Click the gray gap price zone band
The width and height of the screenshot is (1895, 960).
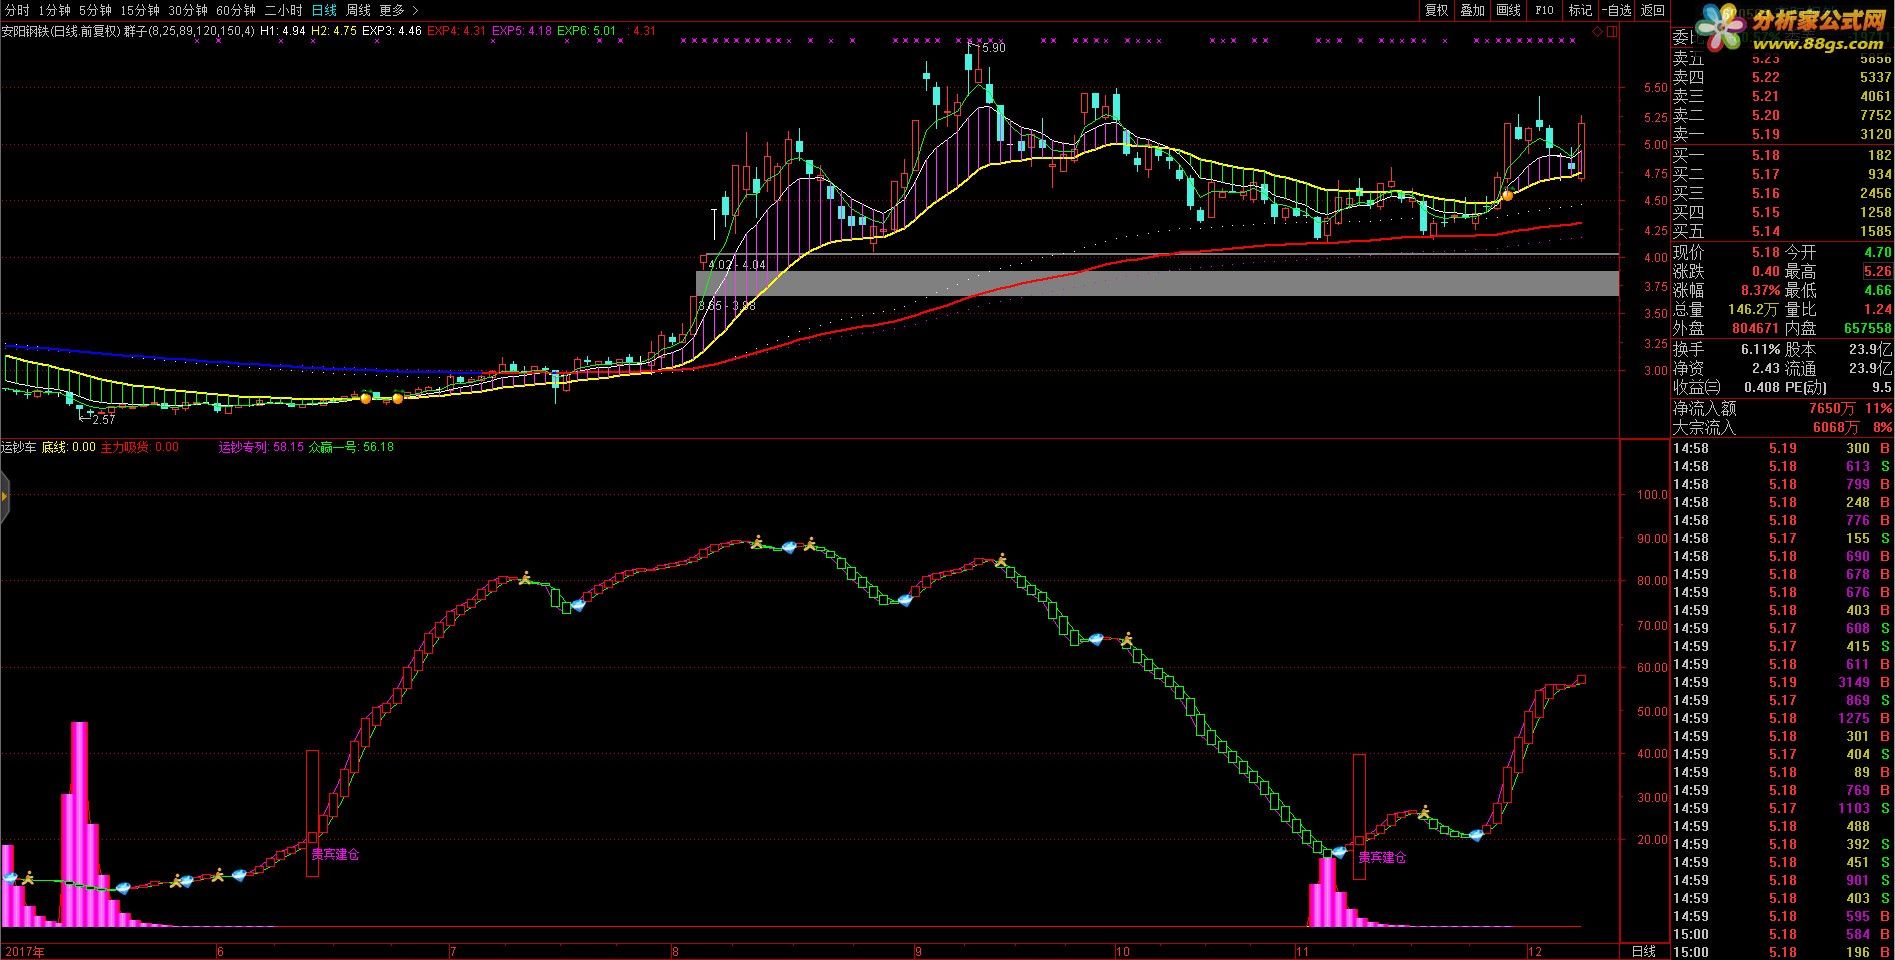click(x=1157, y=283)
